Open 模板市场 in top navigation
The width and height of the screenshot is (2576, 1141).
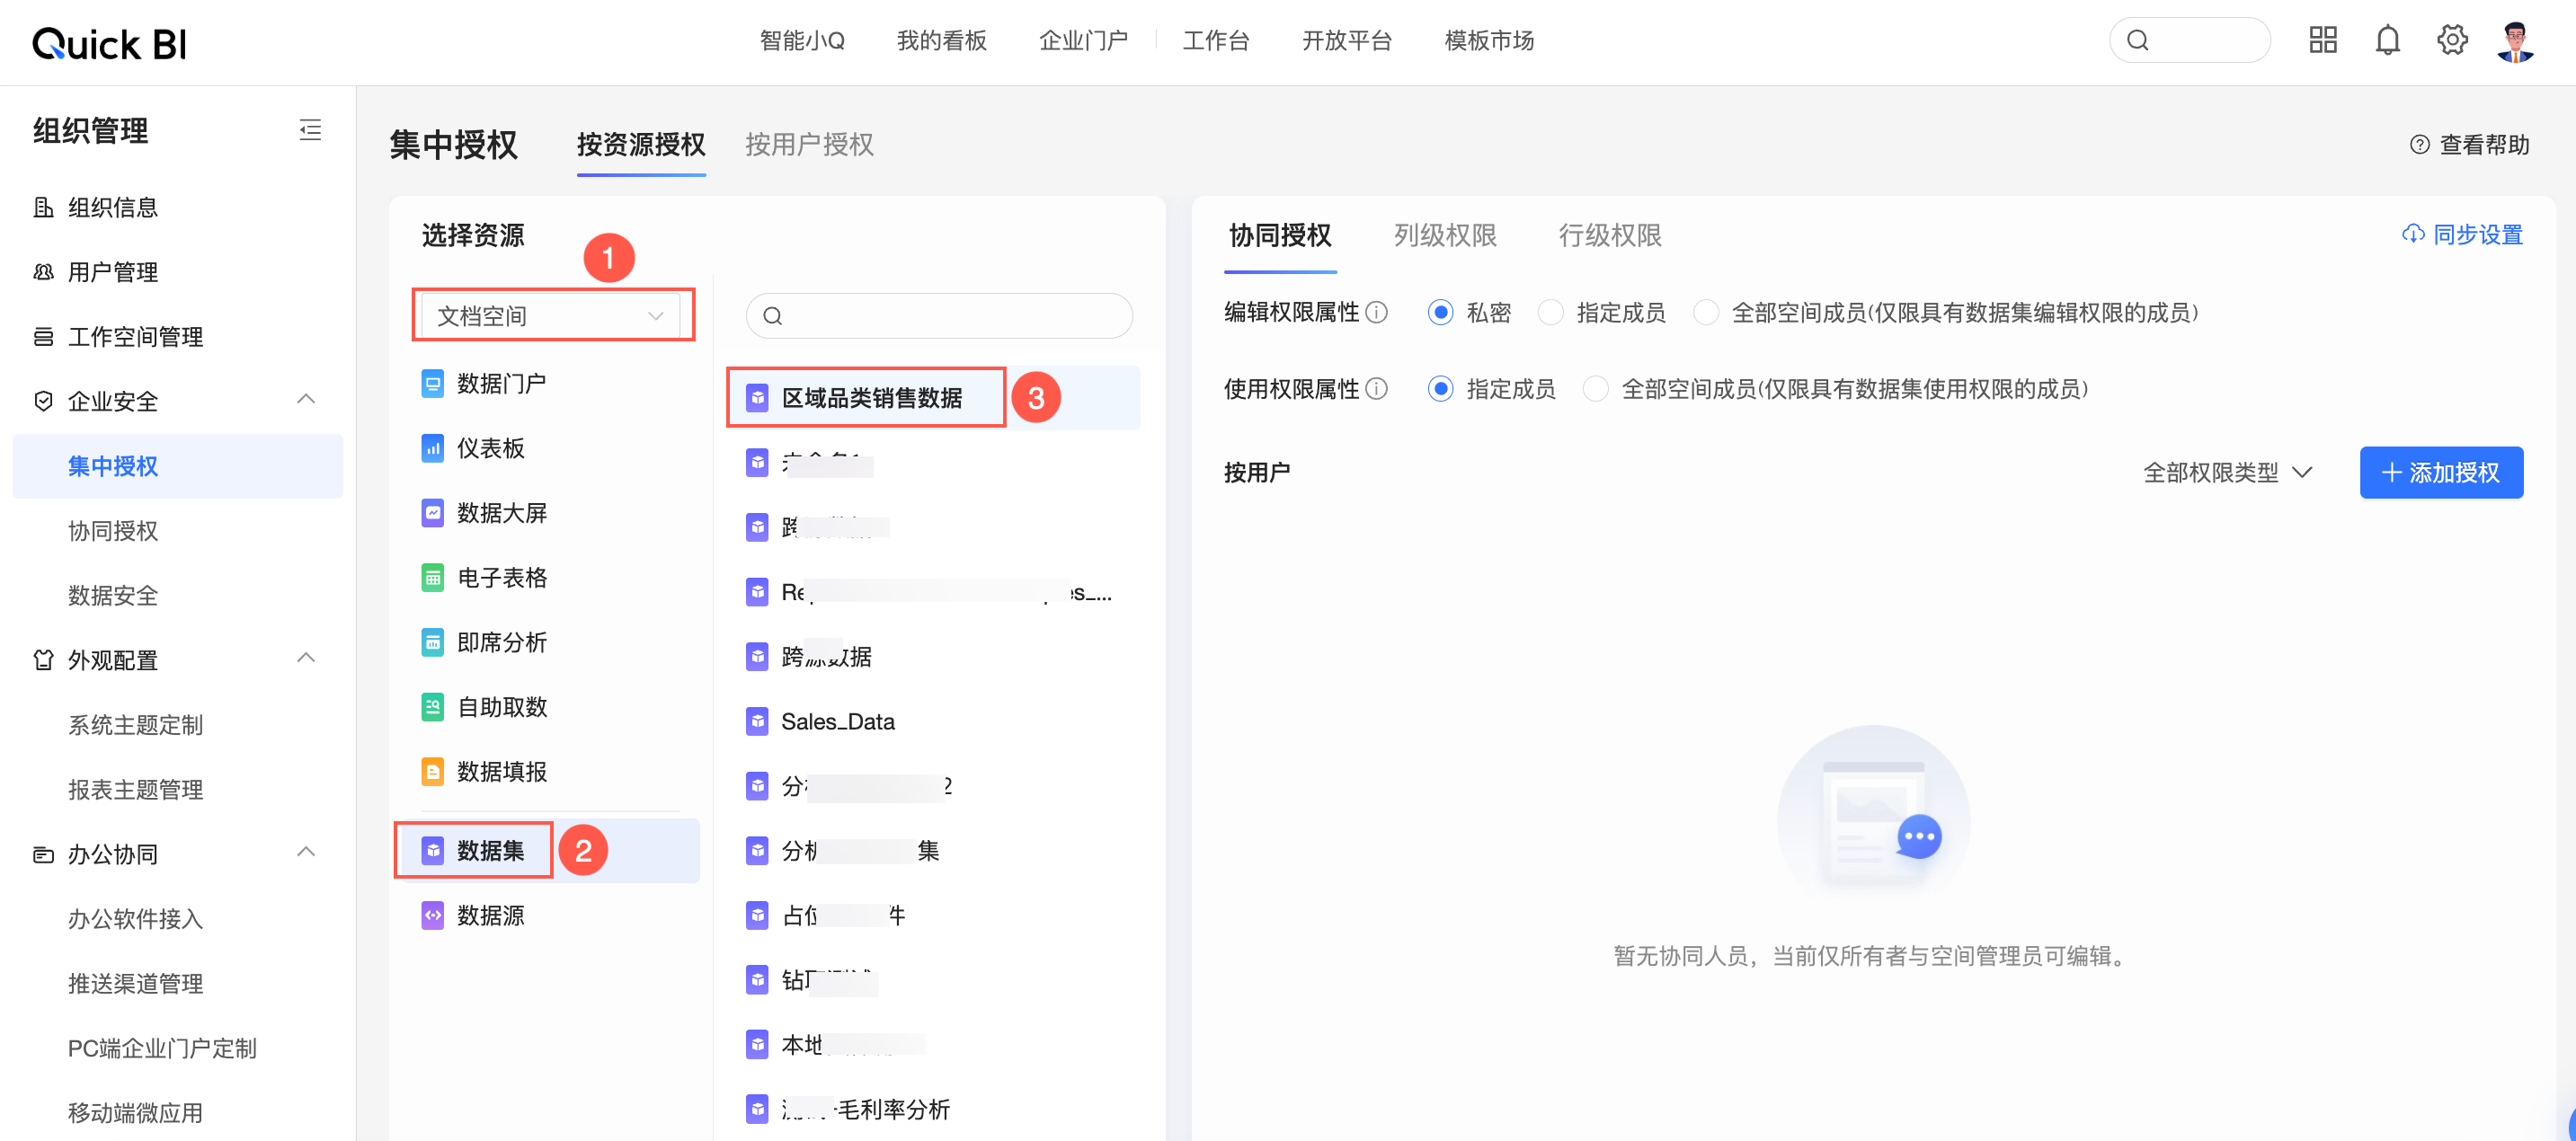[1489, 40]
